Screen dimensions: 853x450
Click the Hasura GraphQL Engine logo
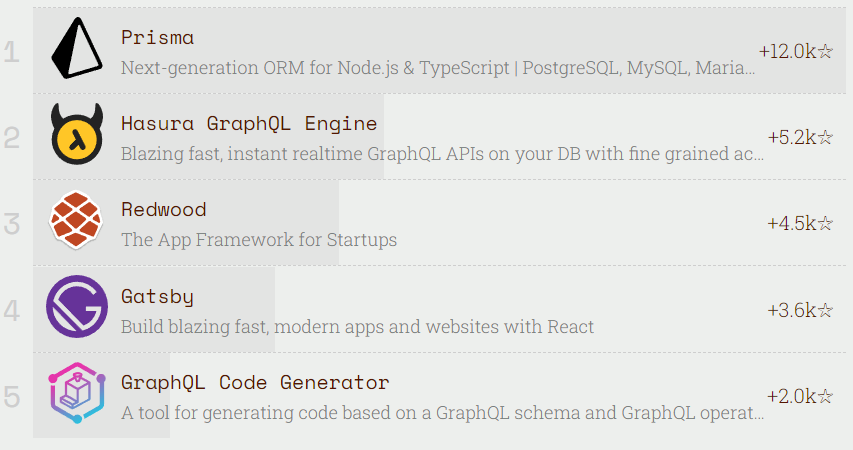(77, 136)
